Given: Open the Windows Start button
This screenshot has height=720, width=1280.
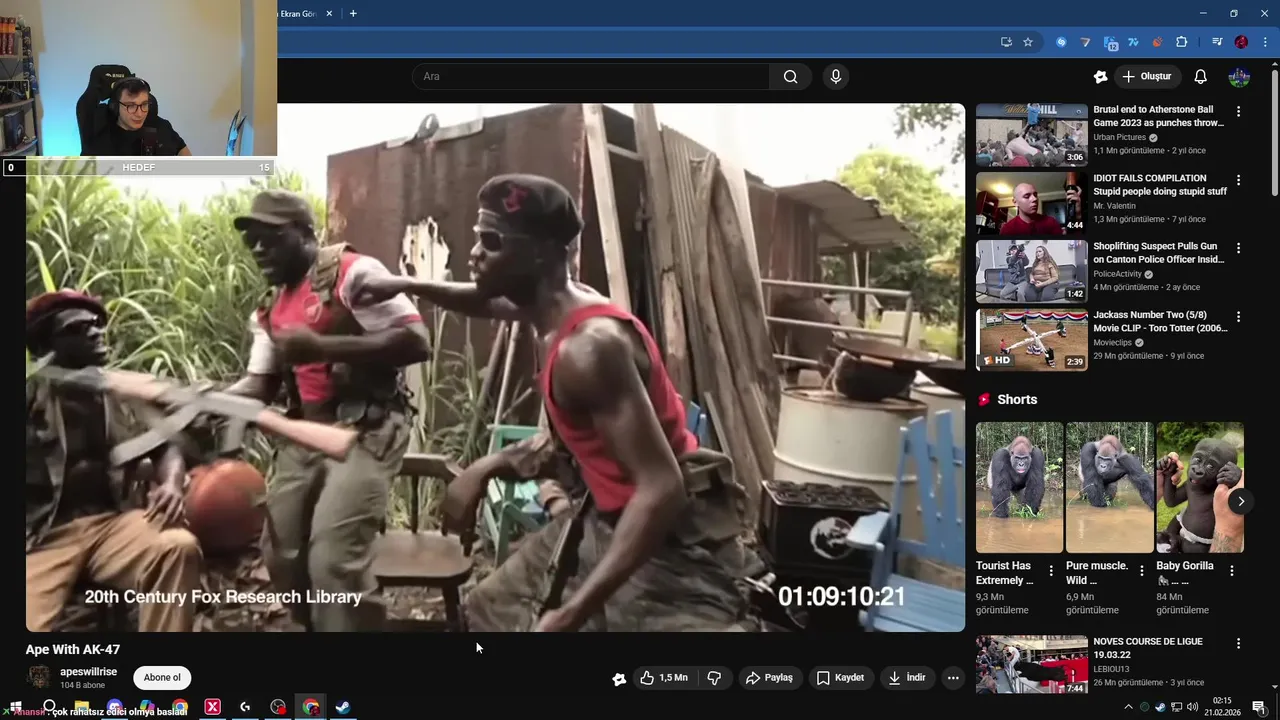Looking at the screenshot, I should pyautogui.click(x=15, y=707).
